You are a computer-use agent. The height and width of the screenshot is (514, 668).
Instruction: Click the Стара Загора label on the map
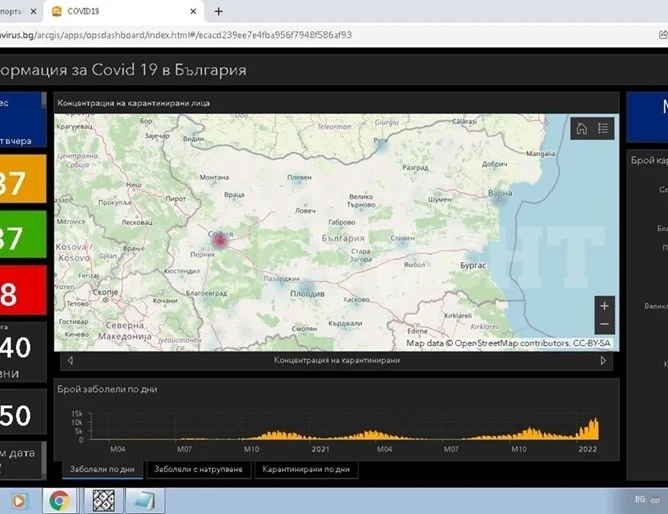361,255
